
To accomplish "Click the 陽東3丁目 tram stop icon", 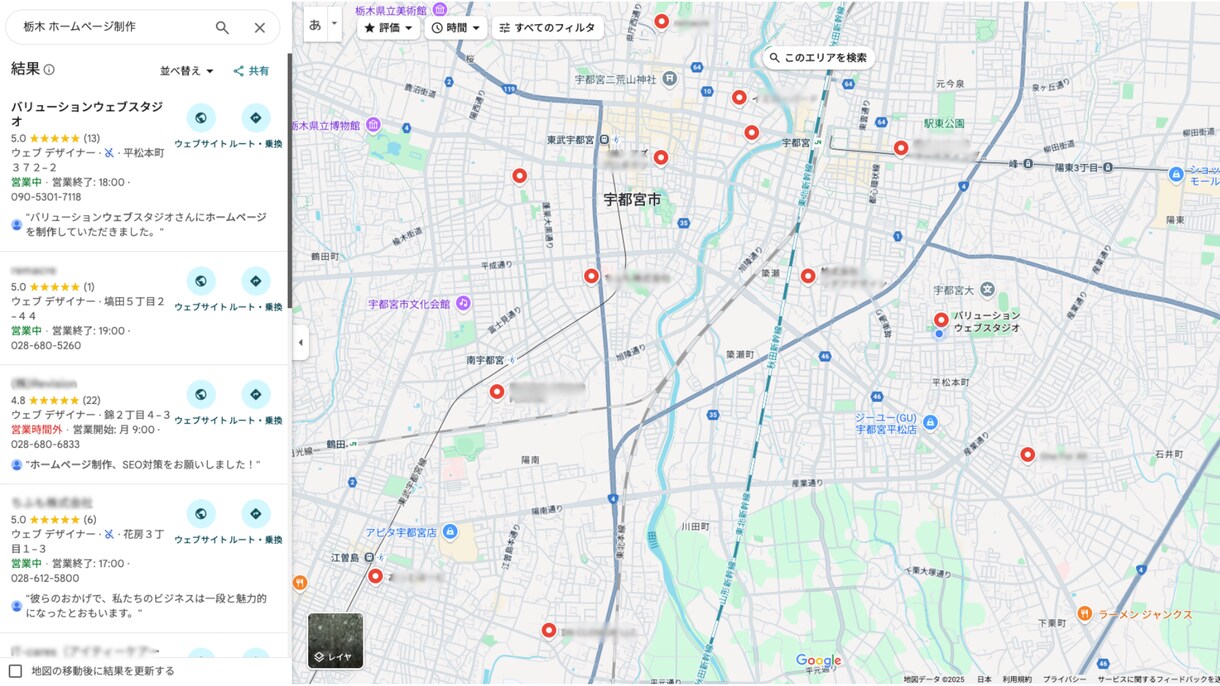I will (1108, 167).
